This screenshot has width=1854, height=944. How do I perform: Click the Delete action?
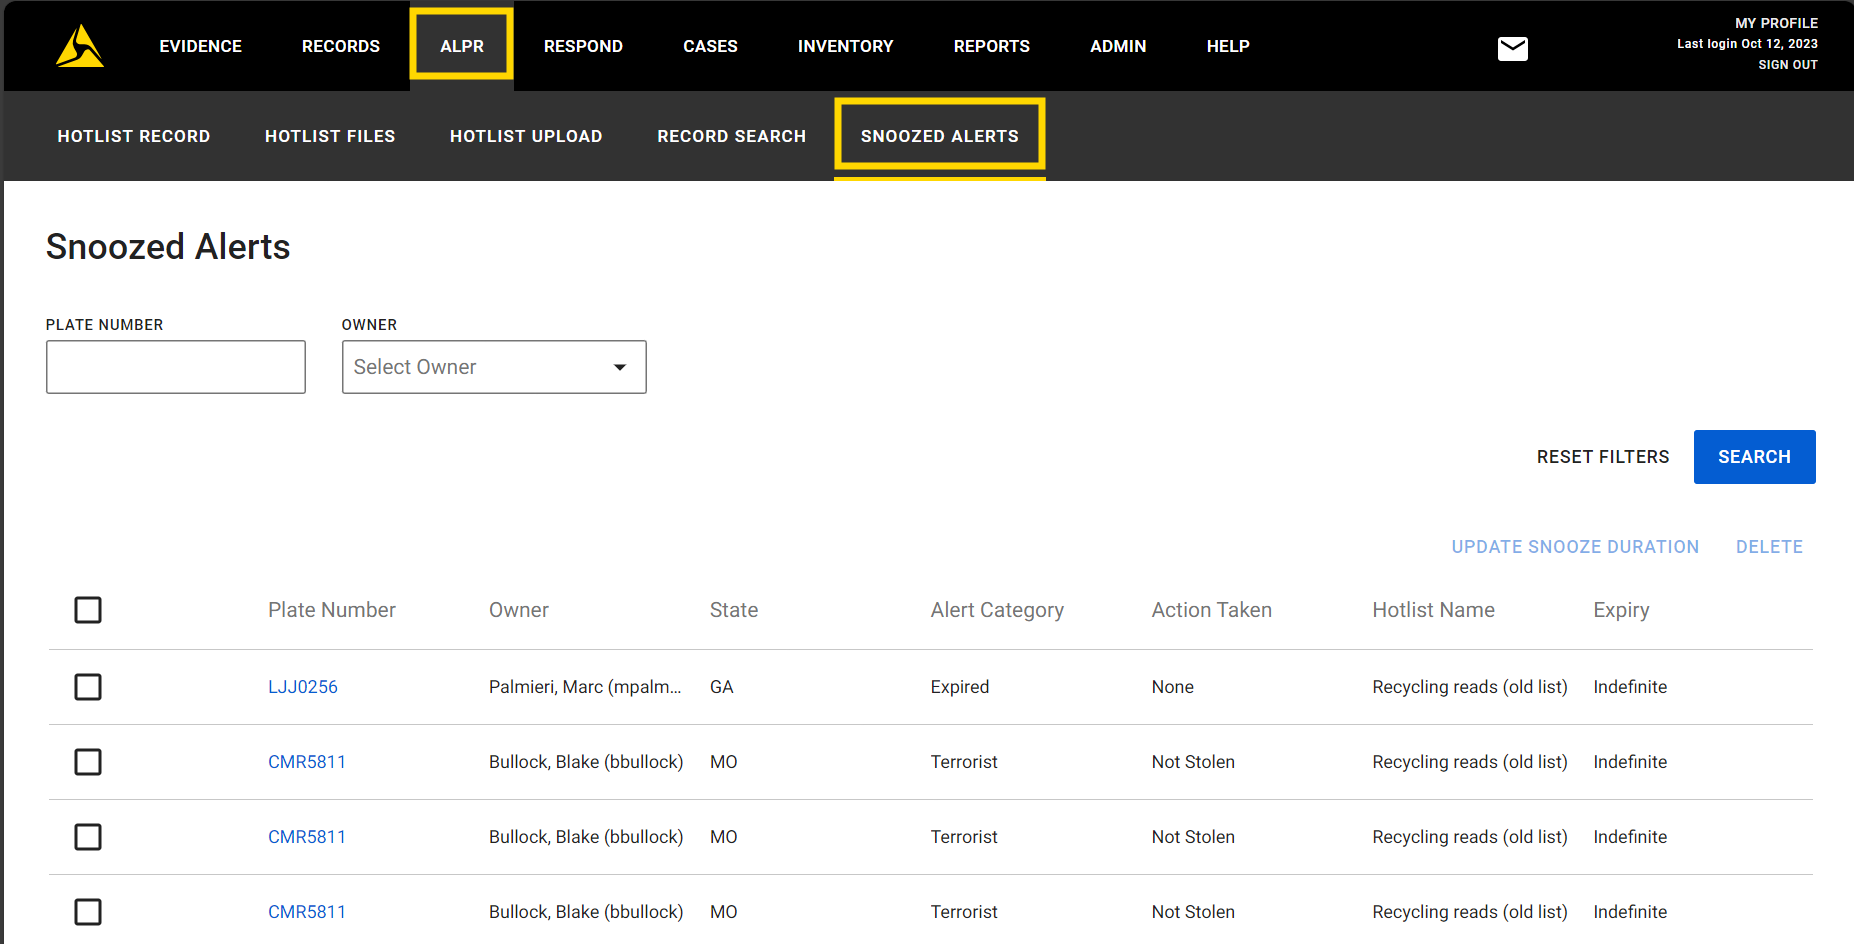point(1769,547)
